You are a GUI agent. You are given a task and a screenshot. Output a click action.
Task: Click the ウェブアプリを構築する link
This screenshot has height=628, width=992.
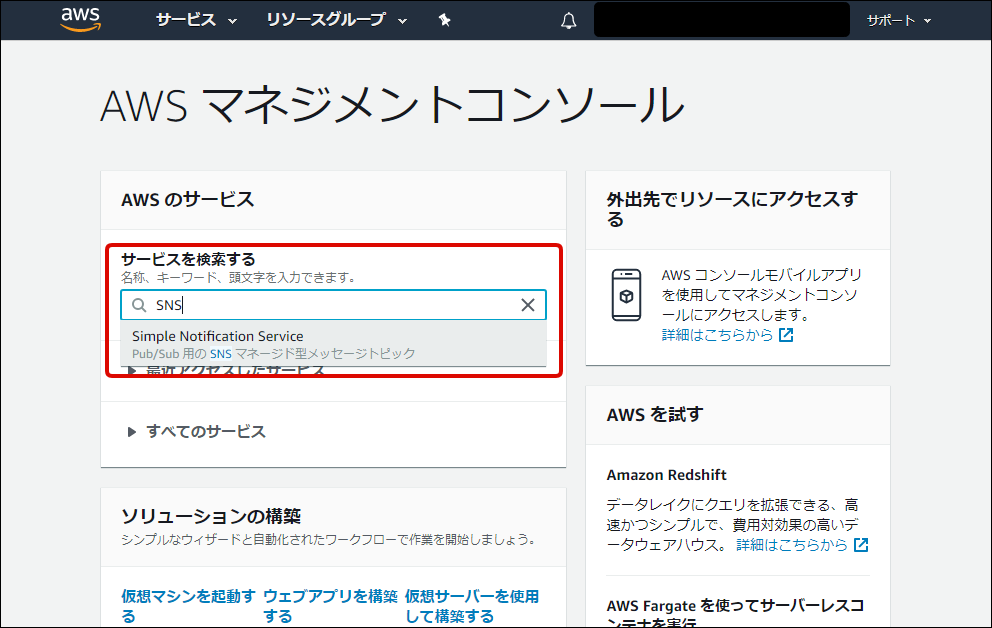click(330, 606)
